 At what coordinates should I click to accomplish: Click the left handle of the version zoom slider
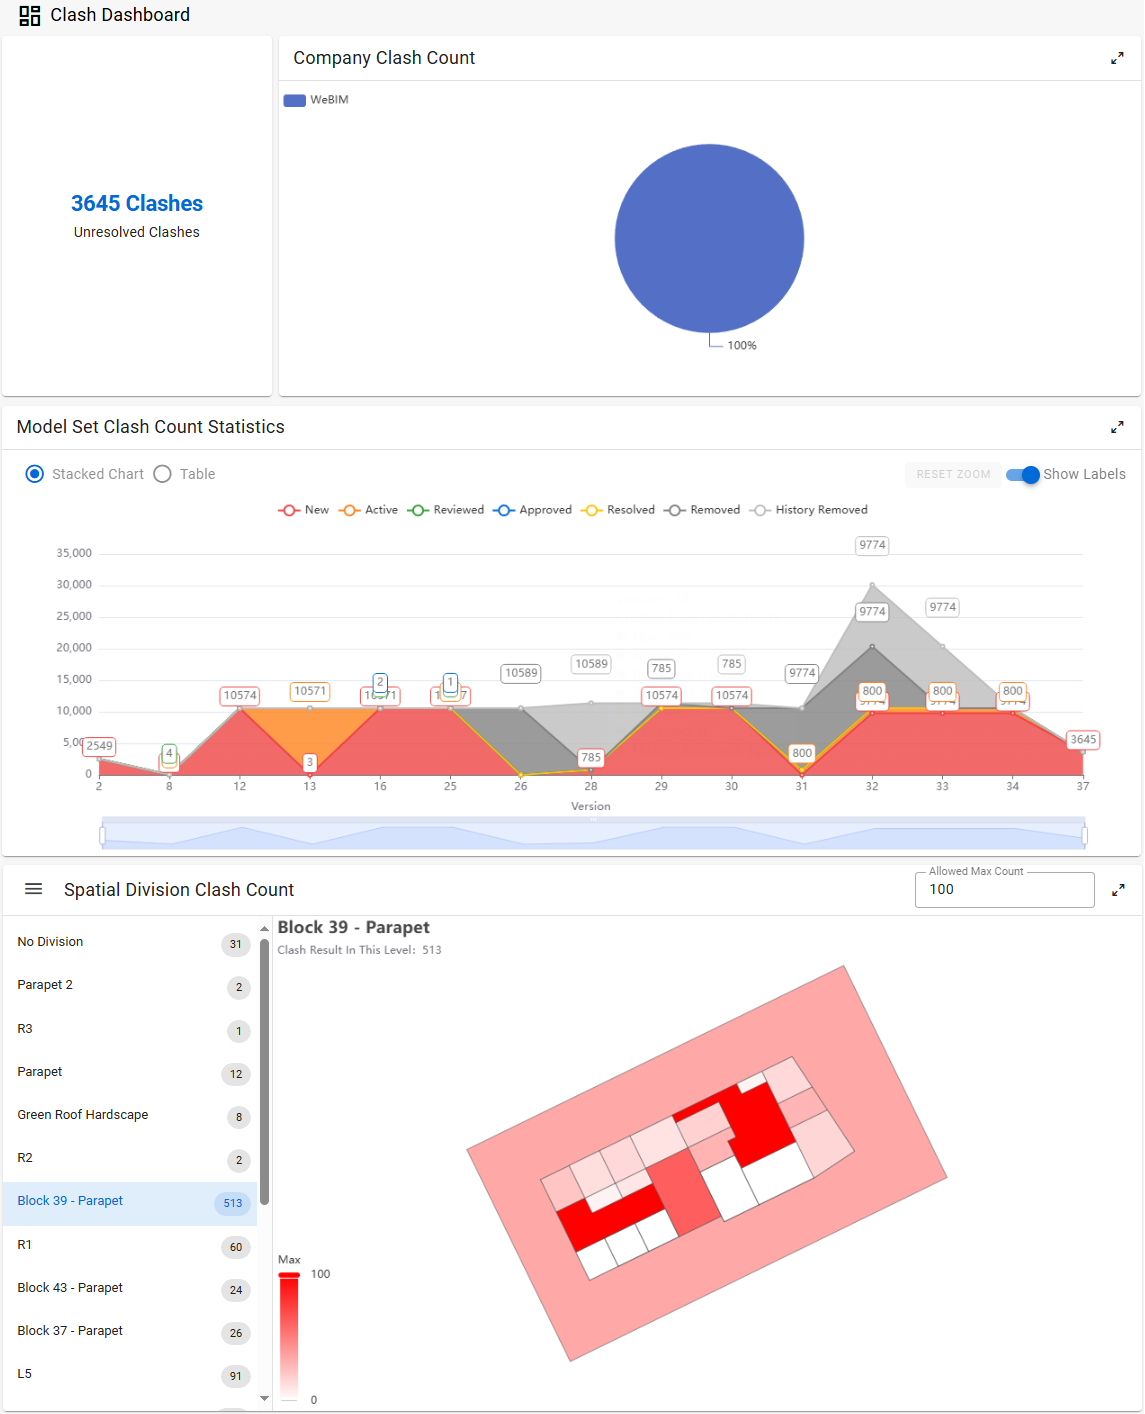(x=102, y=835)
